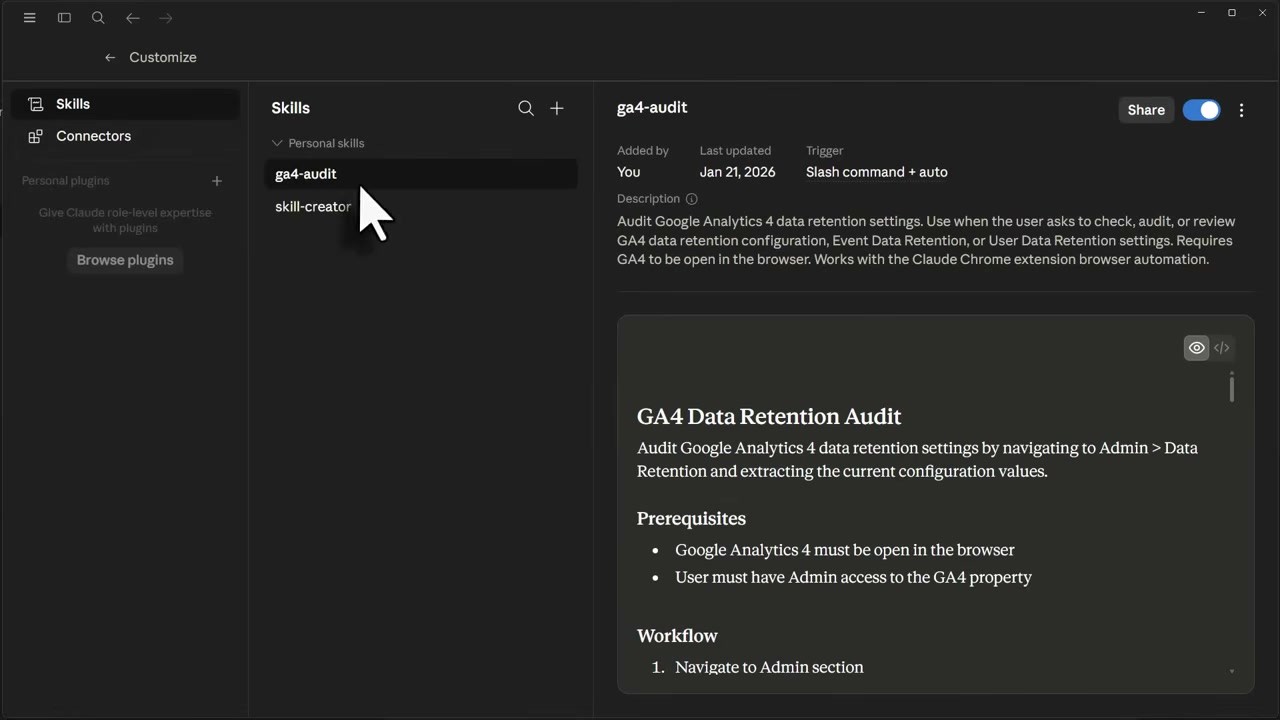Image resolution: width=1280 pixels, height=720 pixels.
Task: Return from Customize using the back arrow
Action: pyautogui.click(x=110, y=57)
